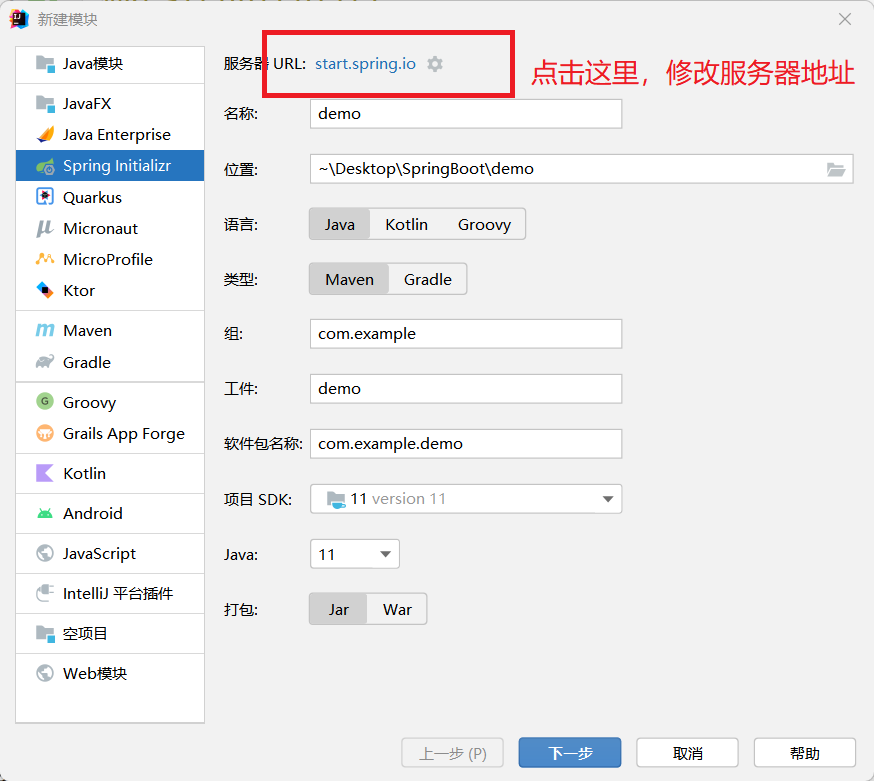Click the 上一步 (P) button
874x781 pixels.
[x=452, y=753]
